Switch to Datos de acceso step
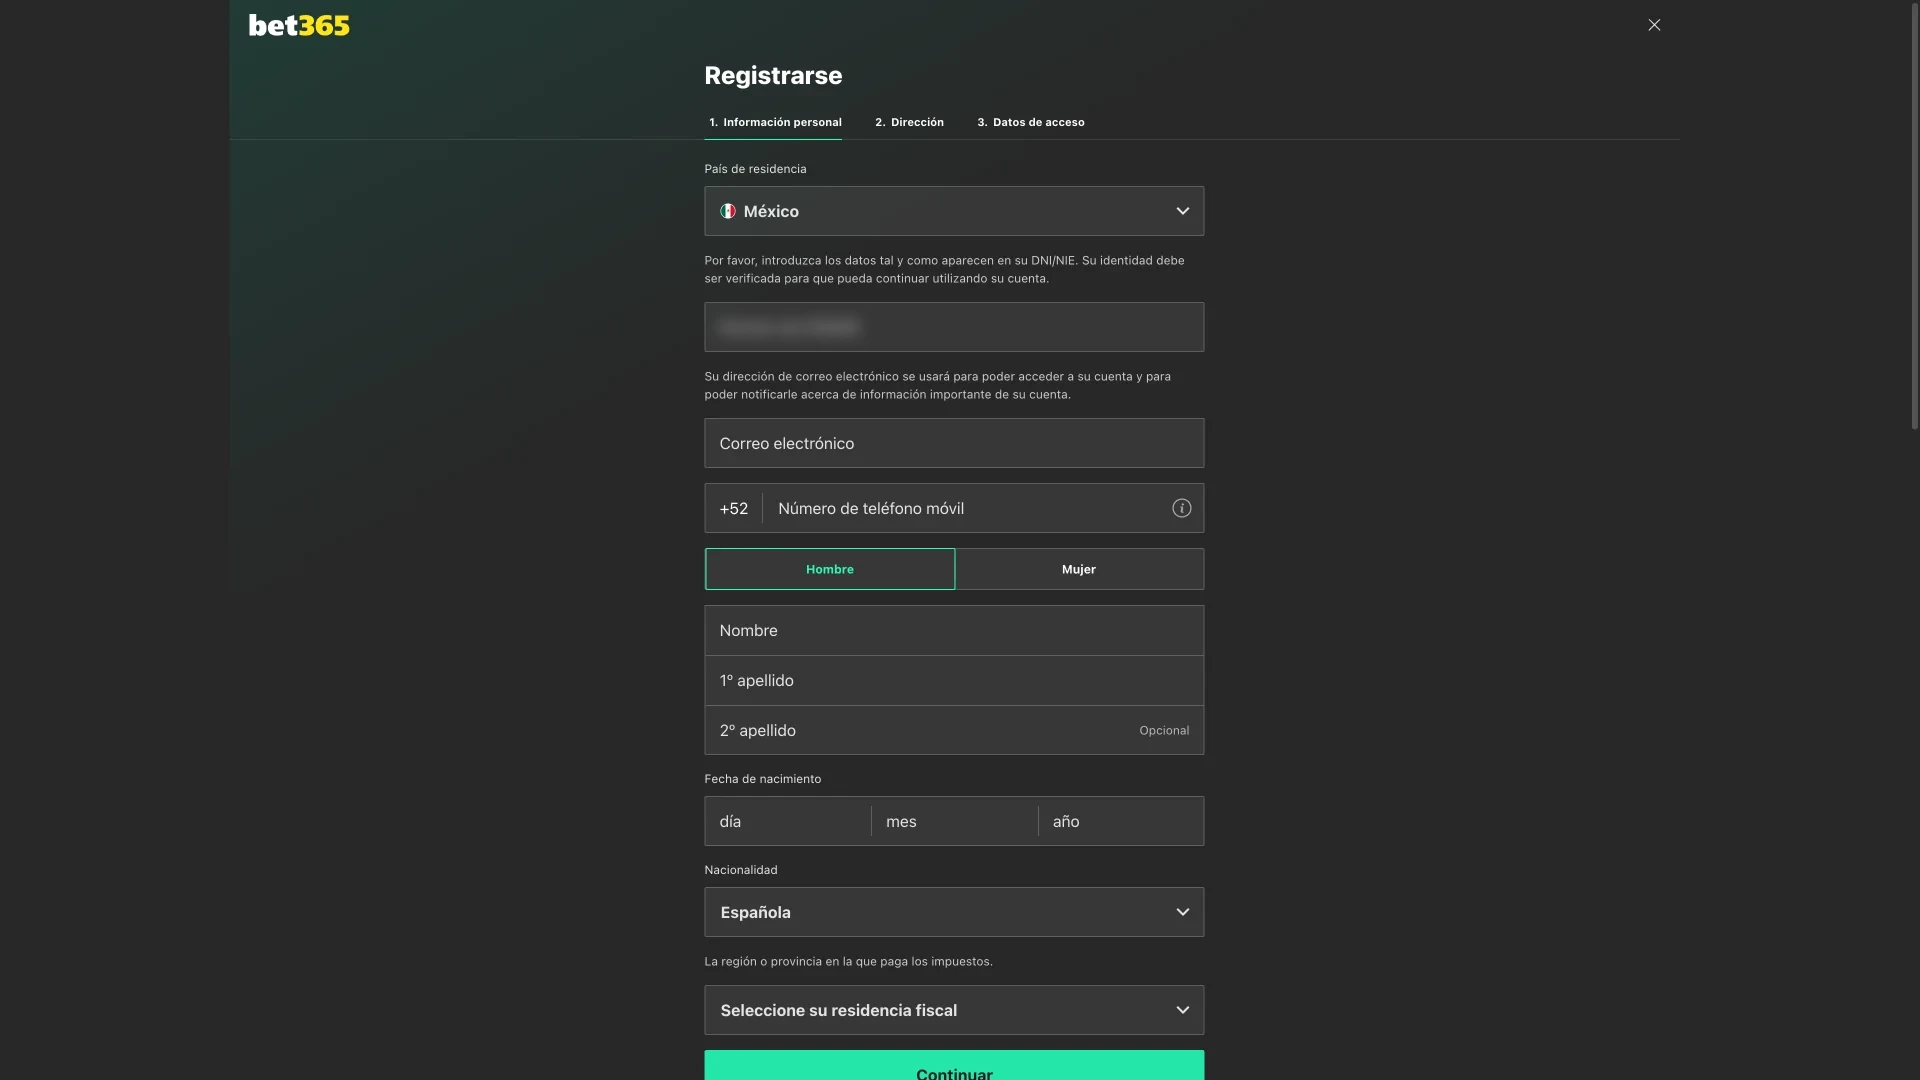Viewport: 1920px width, 1080px height. click(1031, 122)
